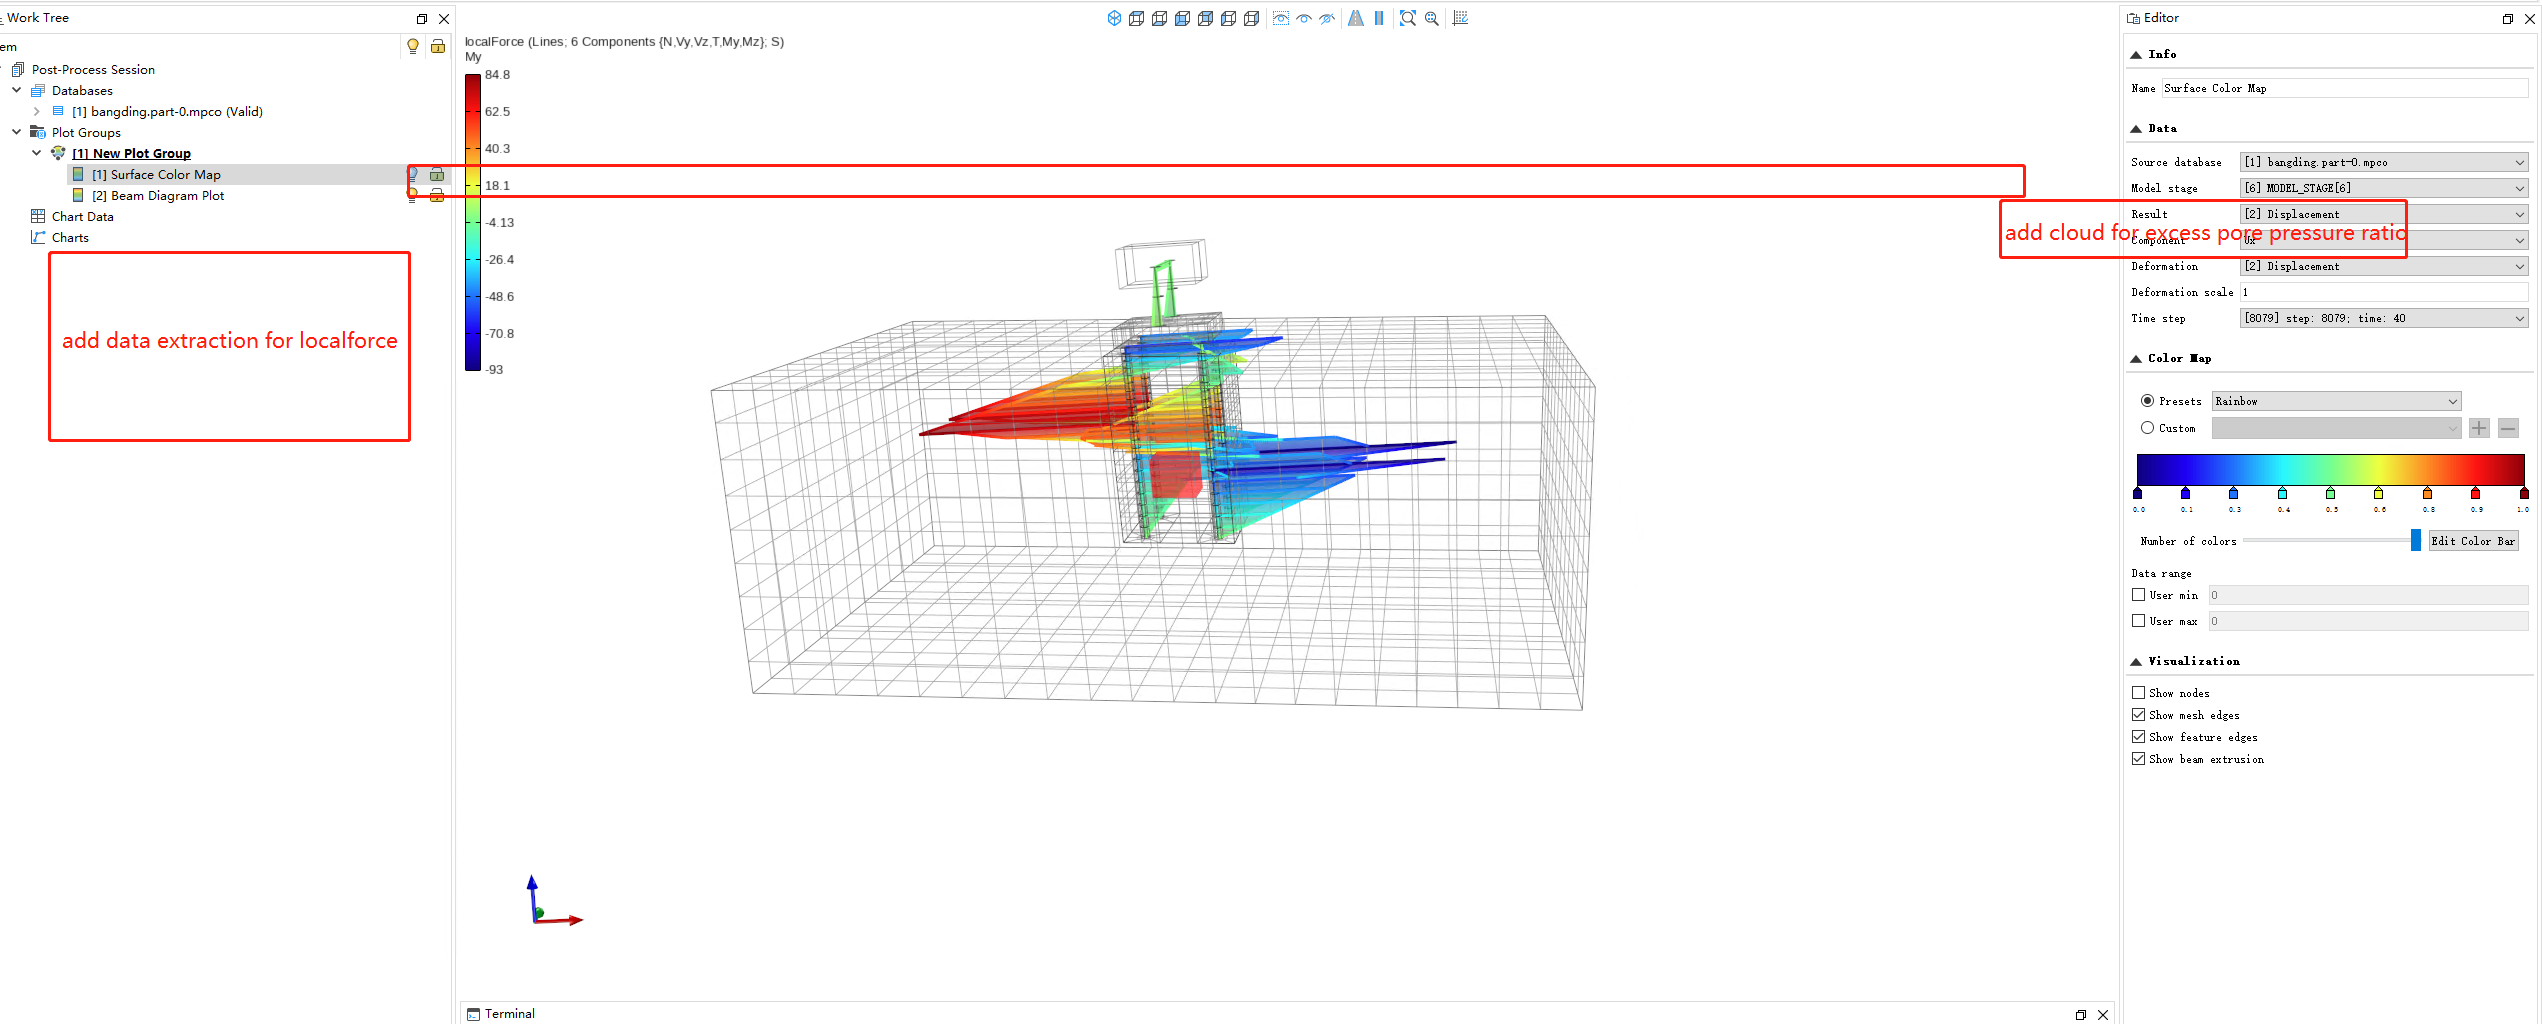2542x1024 pixels.
Task: Select Post-Process Session tree item
Action: (93, 69)
